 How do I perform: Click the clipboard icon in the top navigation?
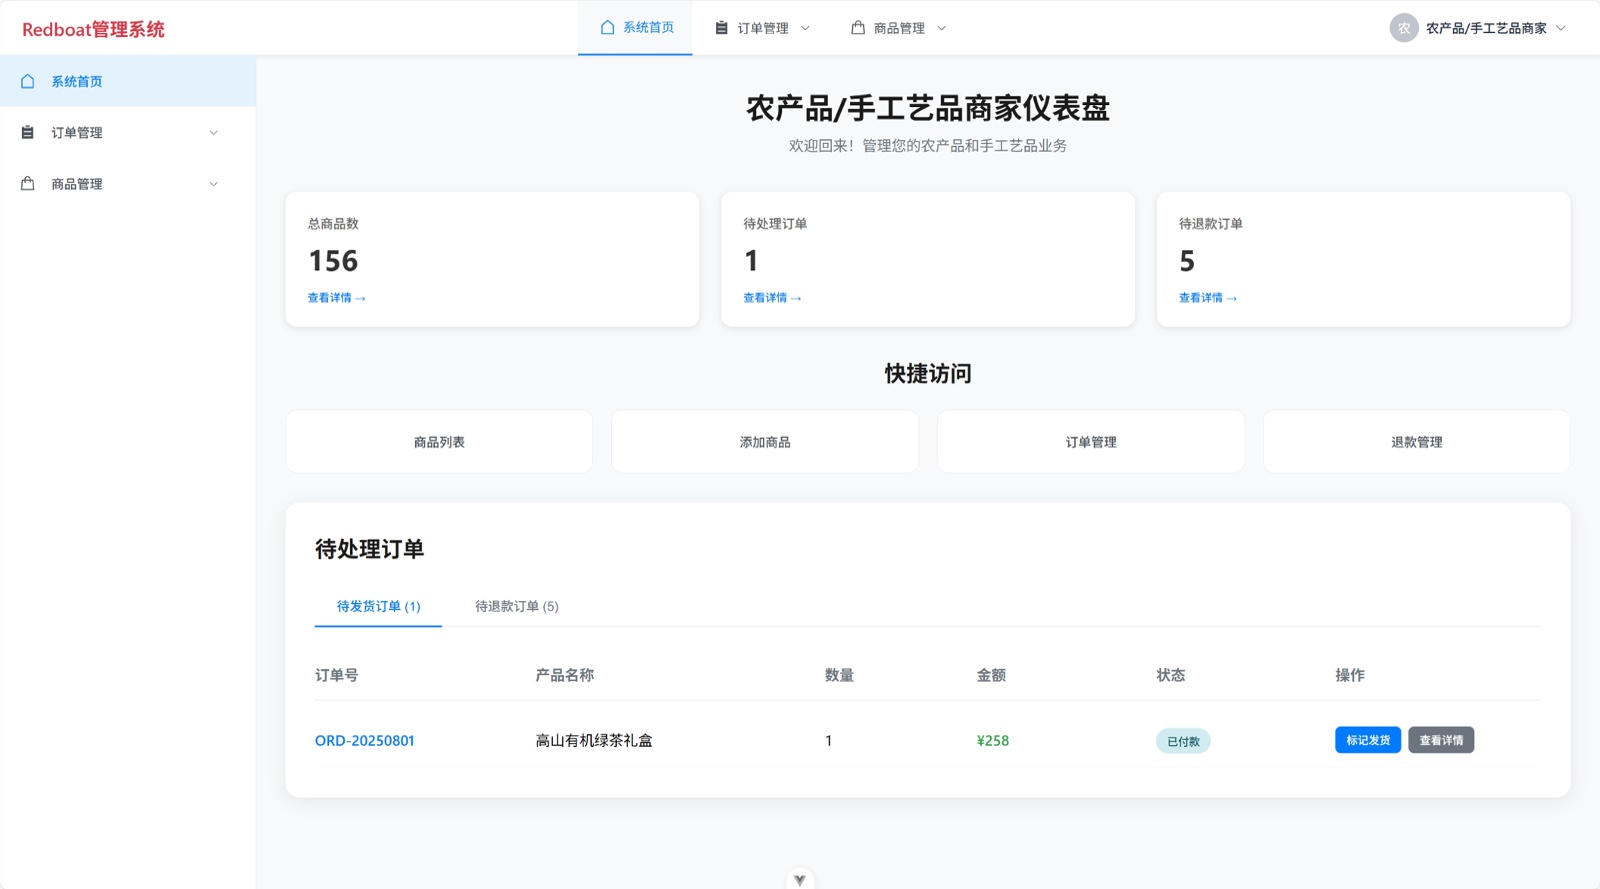coord(721,28)
